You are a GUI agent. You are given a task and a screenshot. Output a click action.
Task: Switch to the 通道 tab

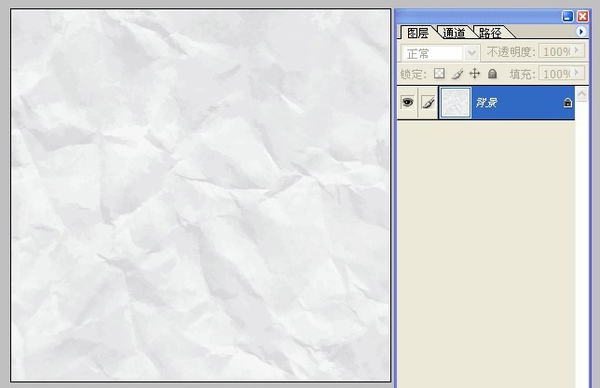point(454,33)
